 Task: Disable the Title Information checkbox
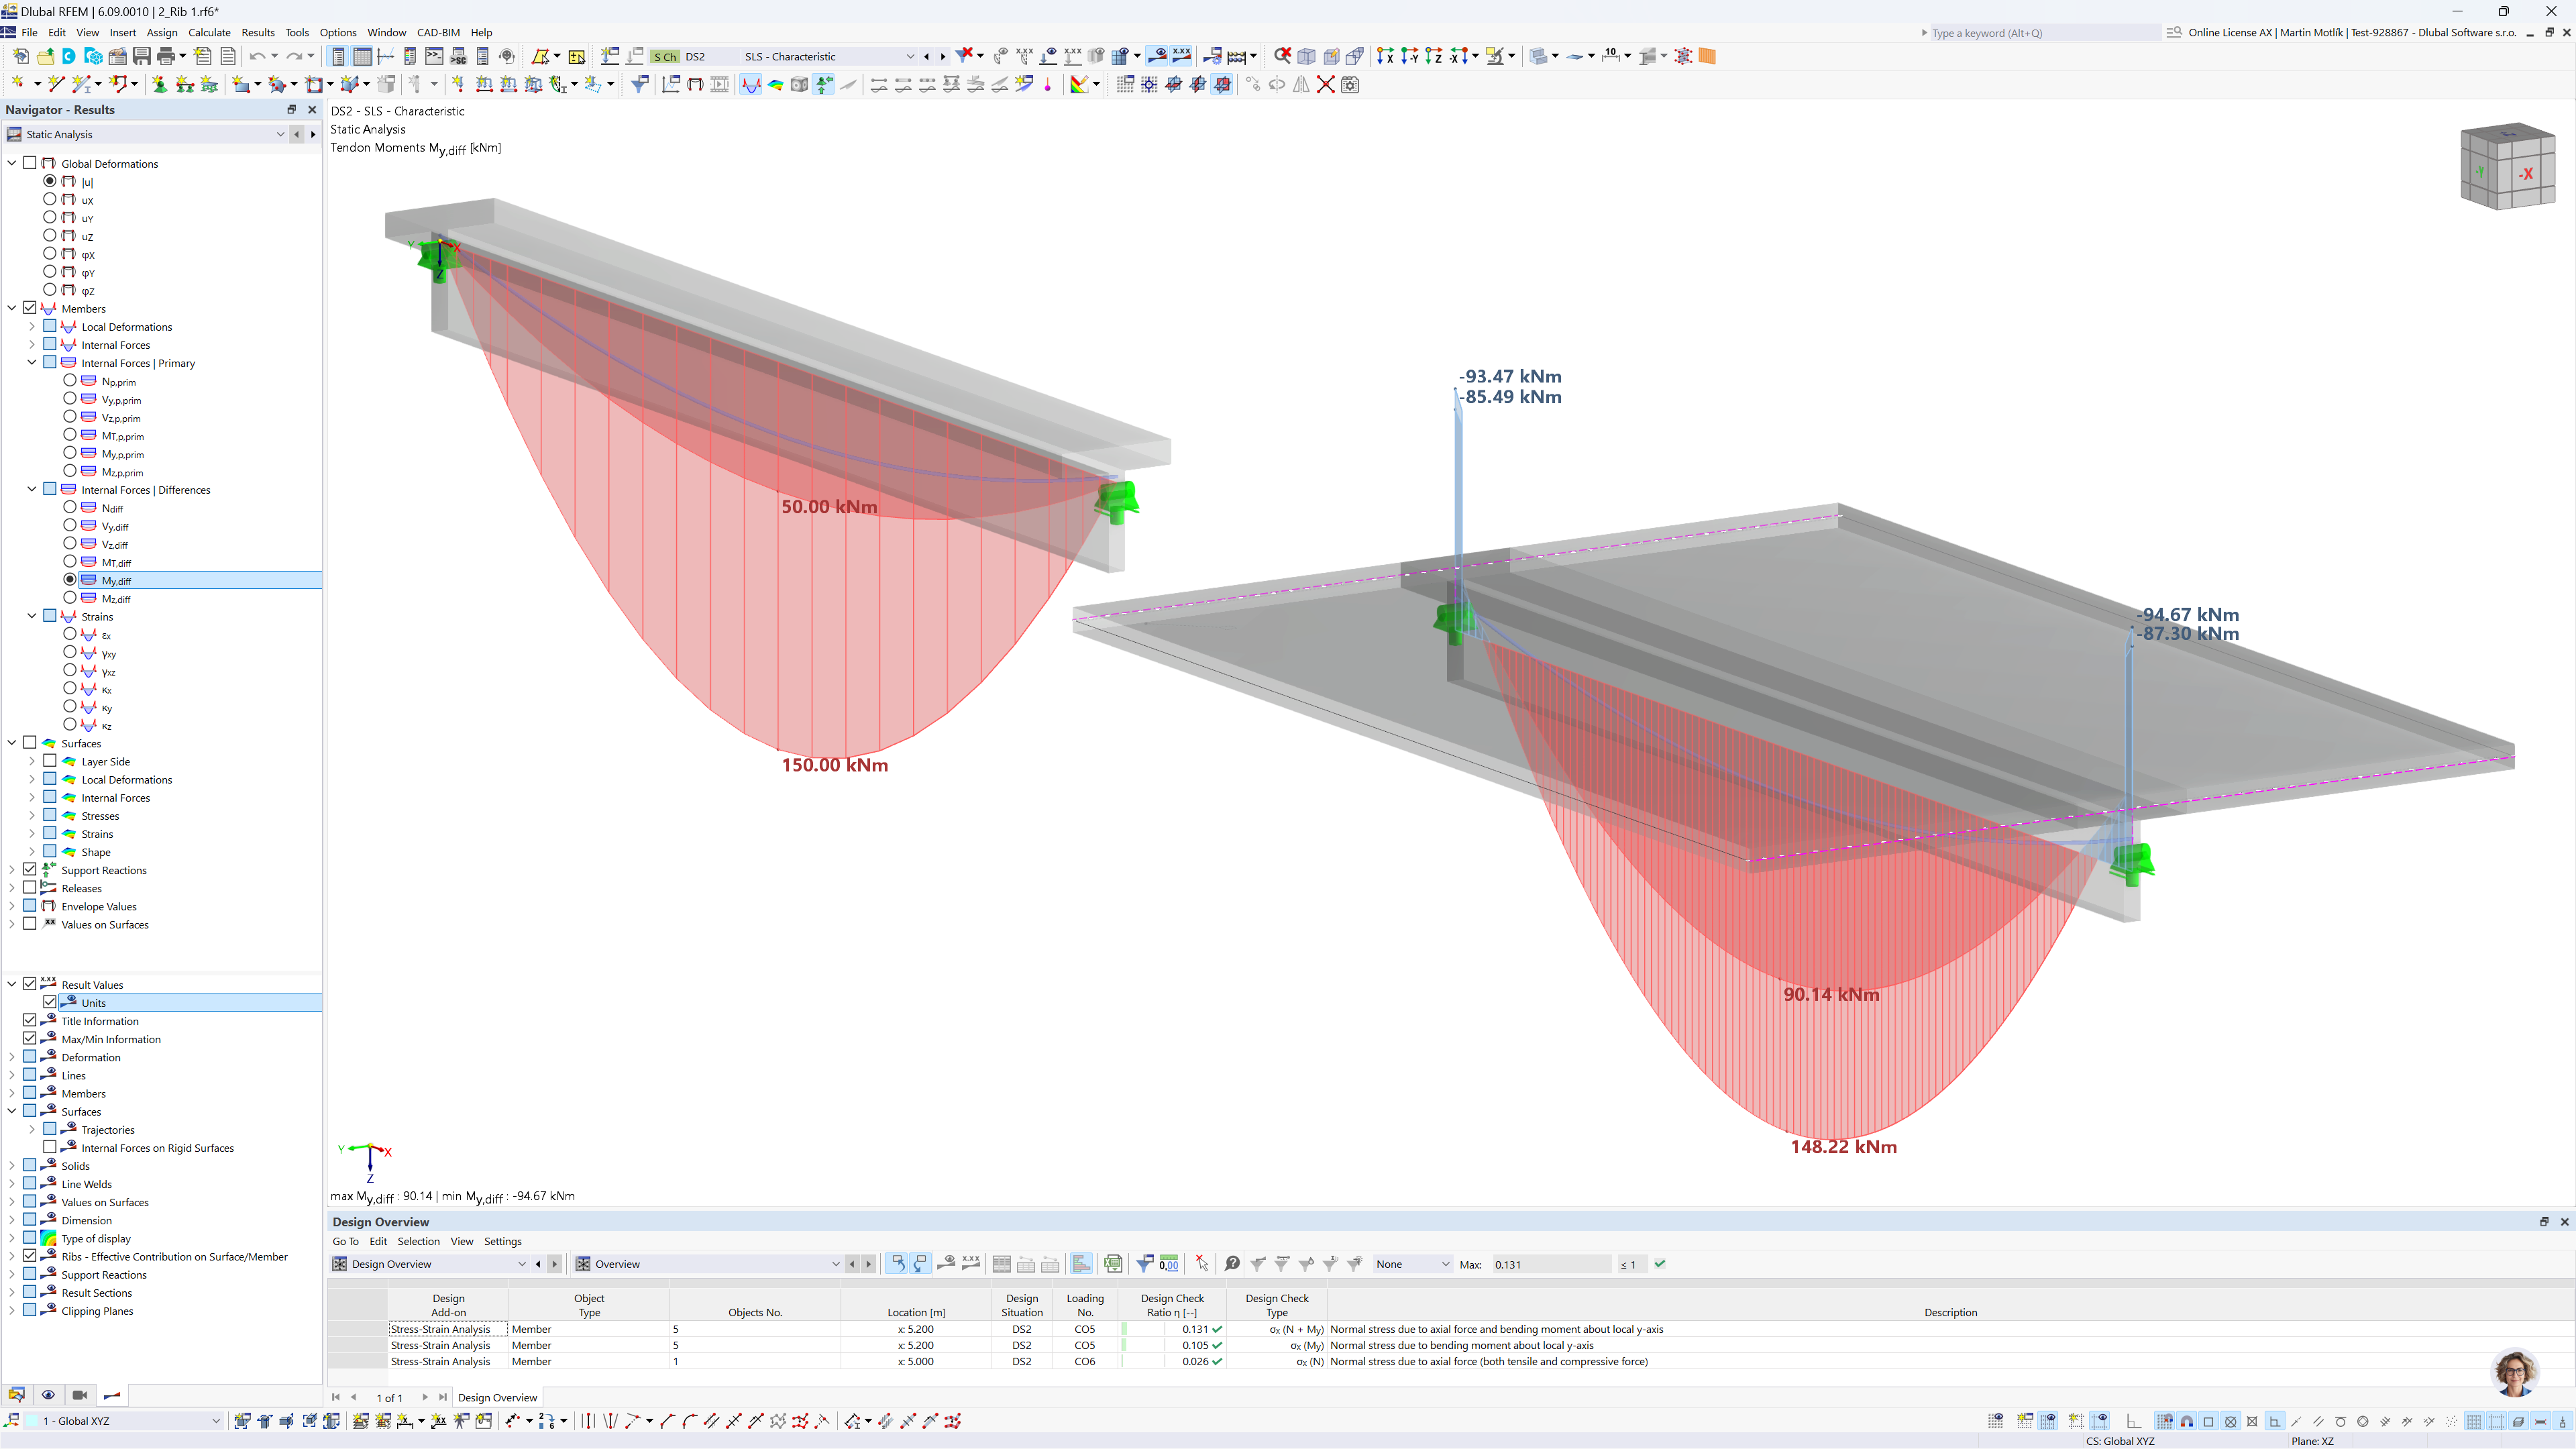29,1020
